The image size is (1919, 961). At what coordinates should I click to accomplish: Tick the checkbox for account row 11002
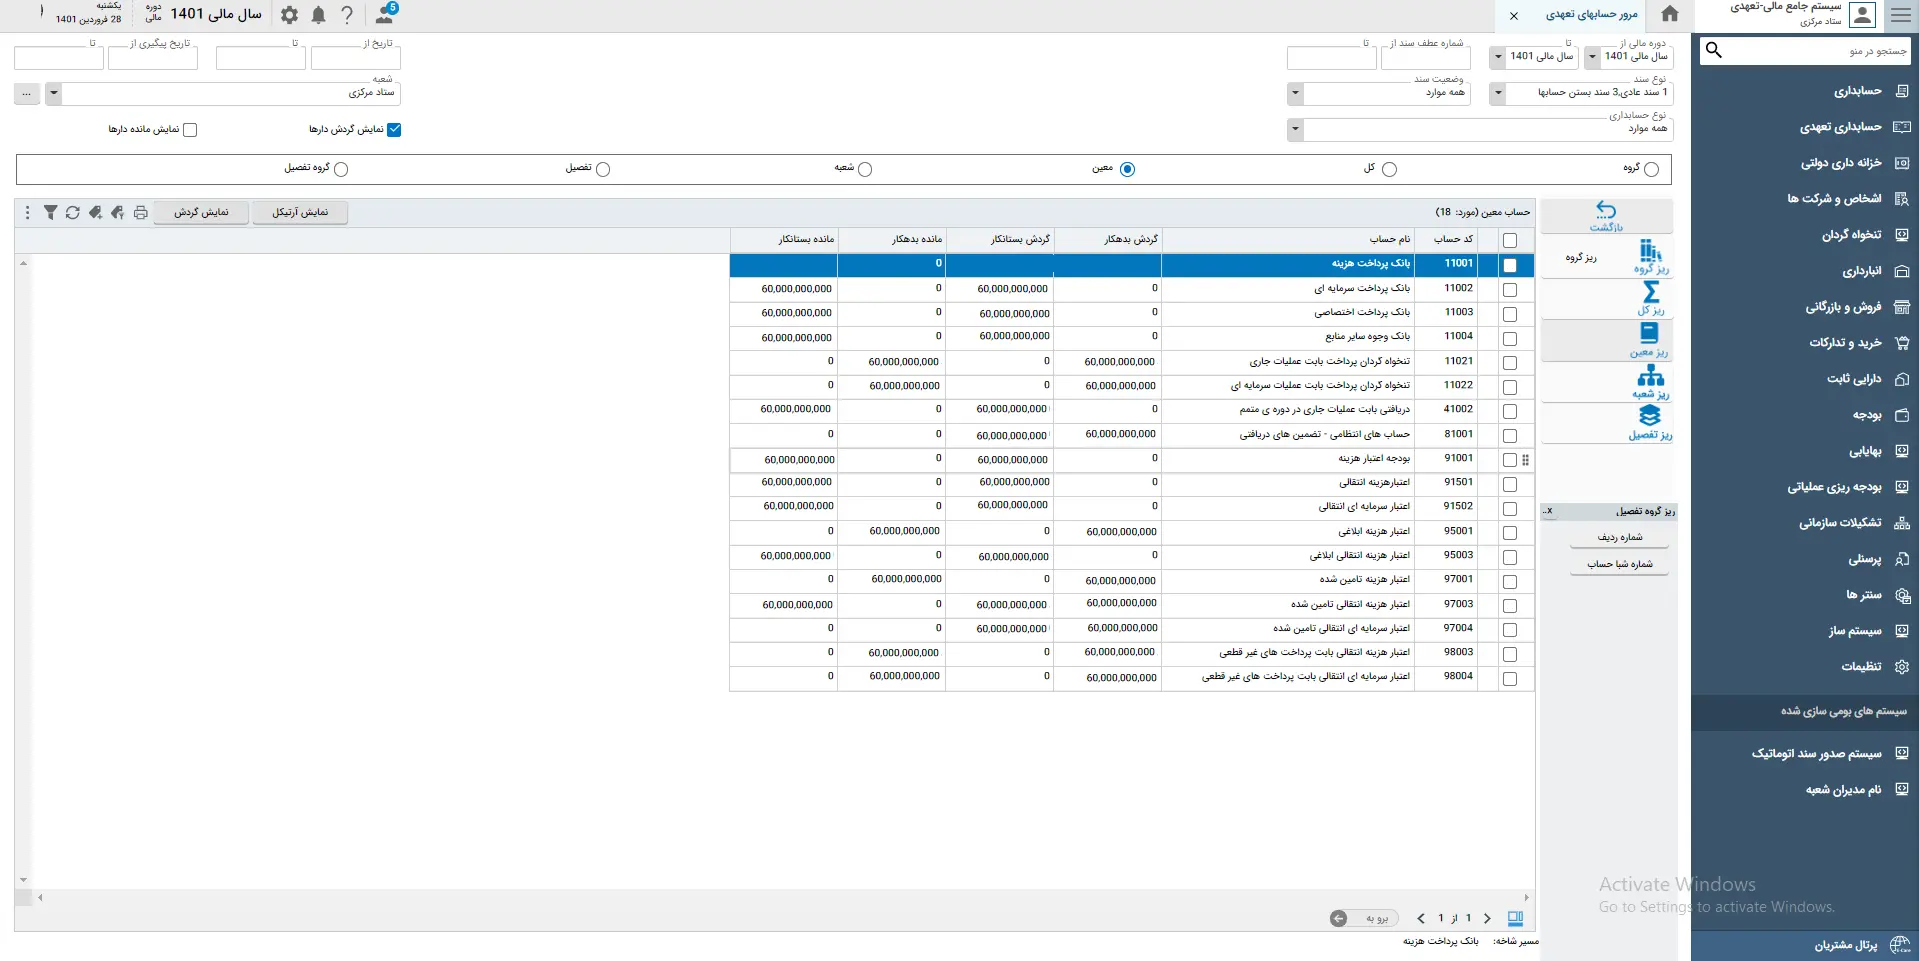point(1509,290)
